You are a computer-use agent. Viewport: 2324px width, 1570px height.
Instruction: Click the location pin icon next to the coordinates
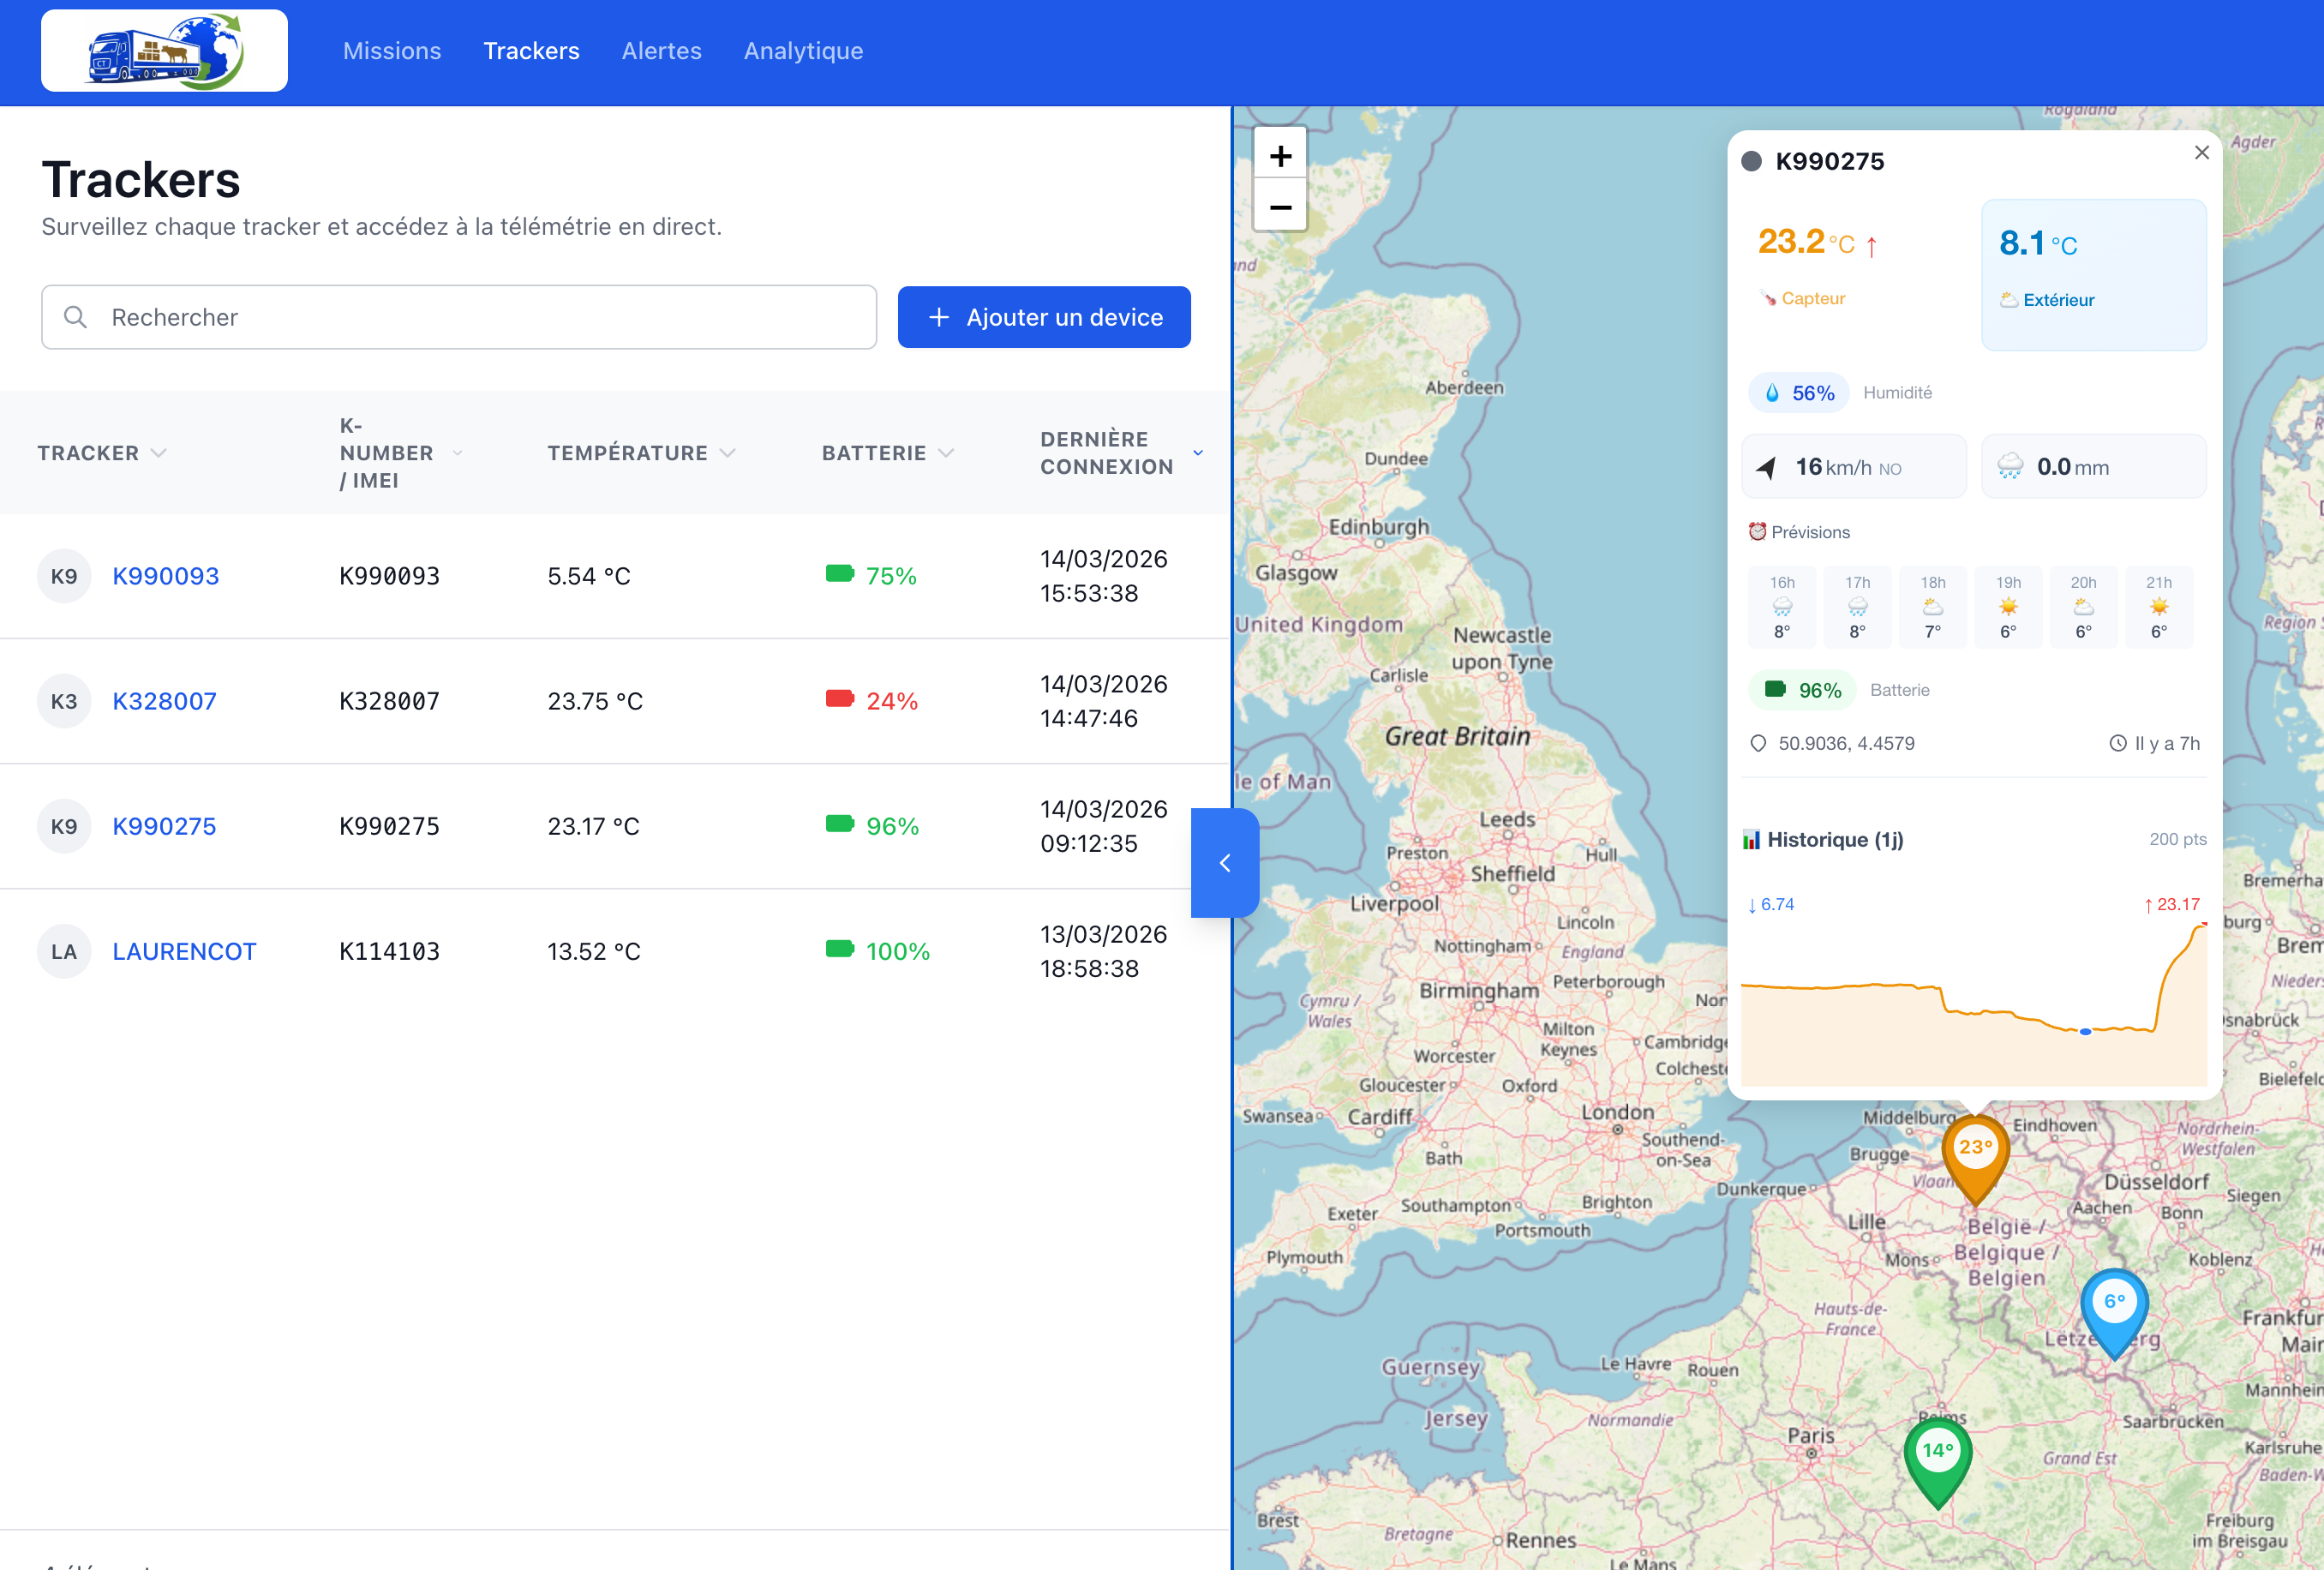click(x=1760, y=743)
